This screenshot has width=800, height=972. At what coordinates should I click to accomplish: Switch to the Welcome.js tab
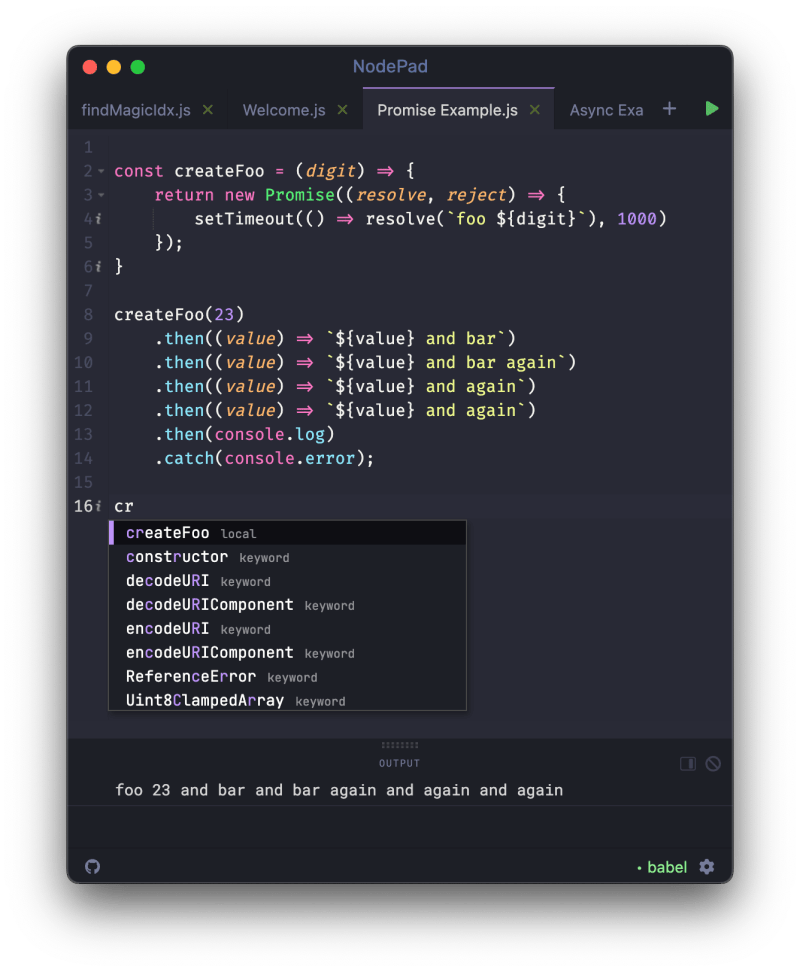[287, 110]
